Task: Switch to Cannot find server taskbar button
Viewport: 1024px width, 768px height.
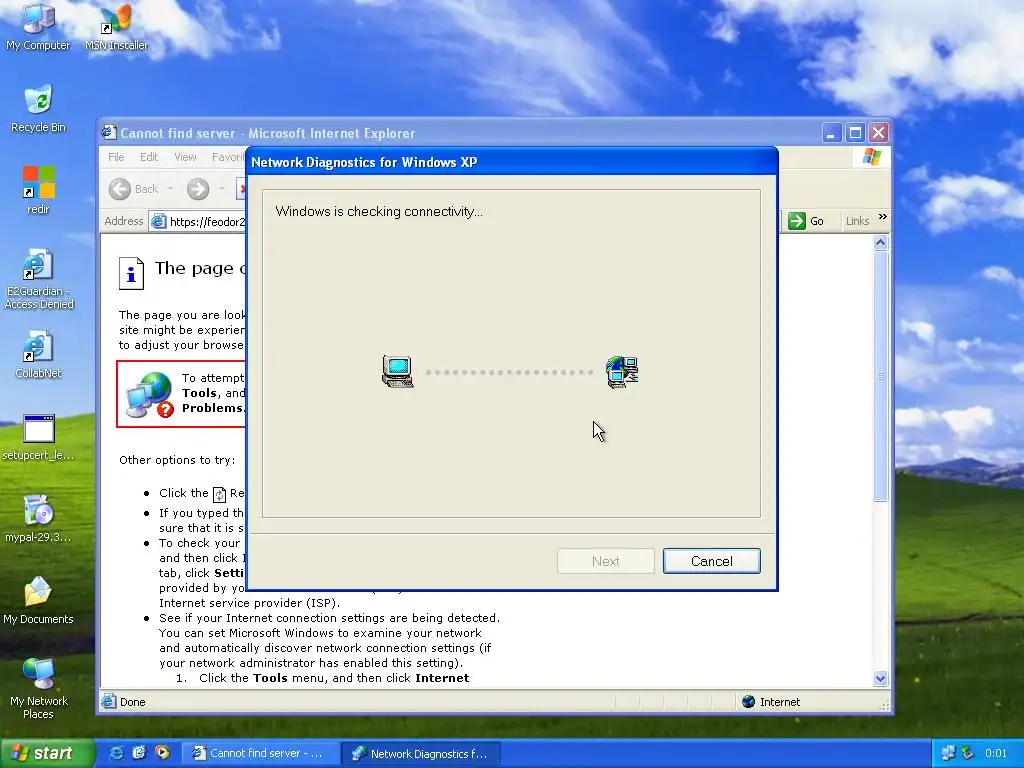Action: click(259, 753)
